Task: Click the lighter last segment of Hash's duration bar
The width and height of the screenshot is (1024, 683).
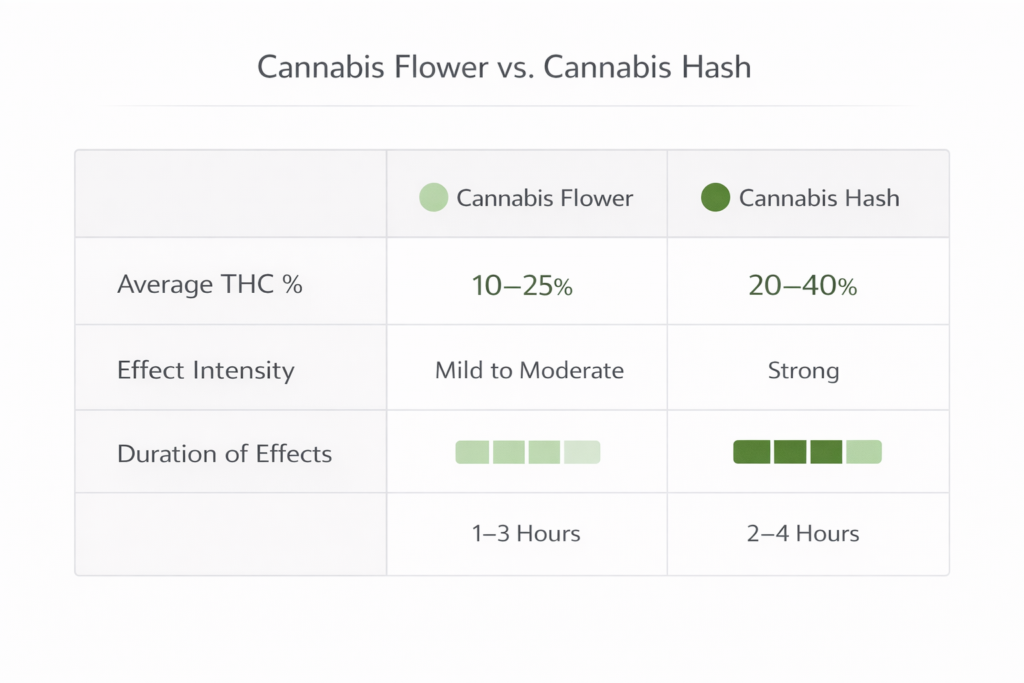Action: click(864, 452)
